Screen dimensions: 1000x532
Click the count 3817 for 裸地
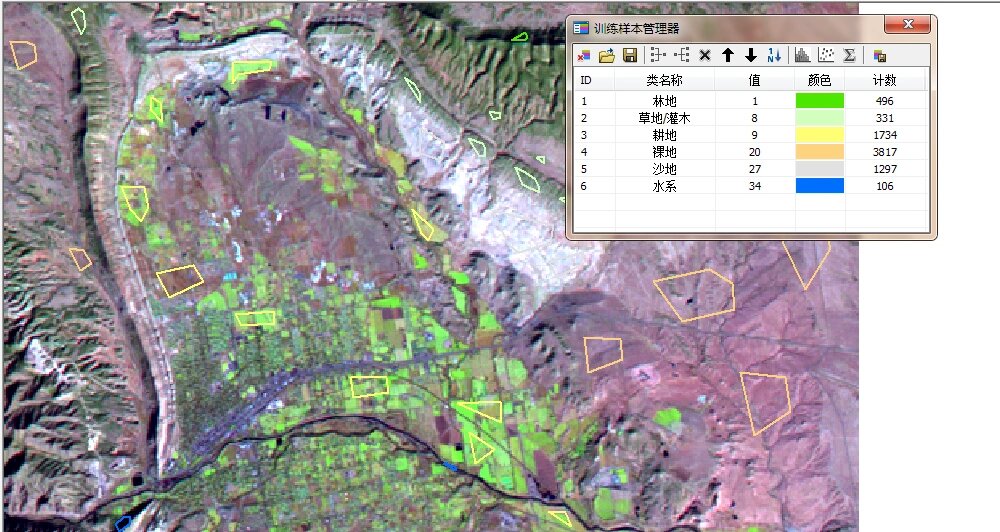pyautogui.click(x=885, y=152)
